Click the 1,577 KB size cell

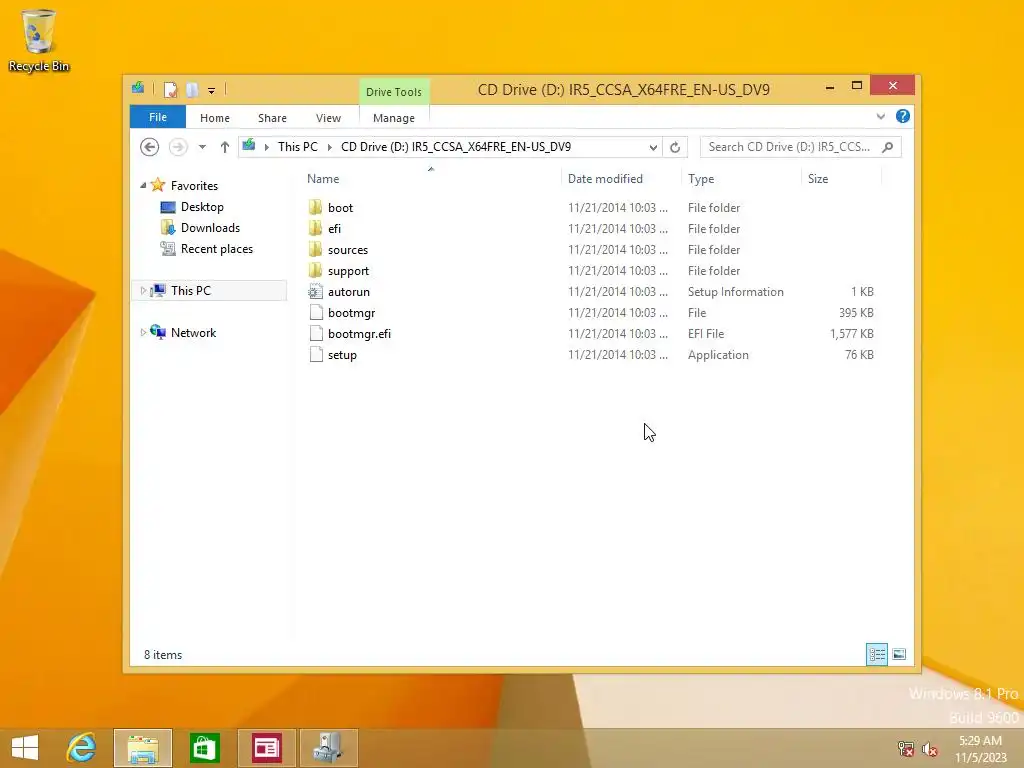click(x=852, y=334)
